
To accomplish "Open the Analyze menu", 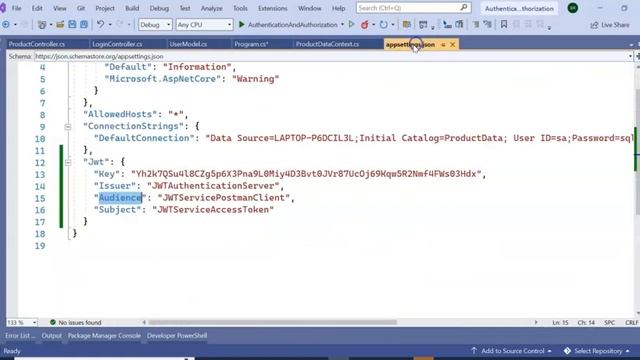I will (211, 8).
